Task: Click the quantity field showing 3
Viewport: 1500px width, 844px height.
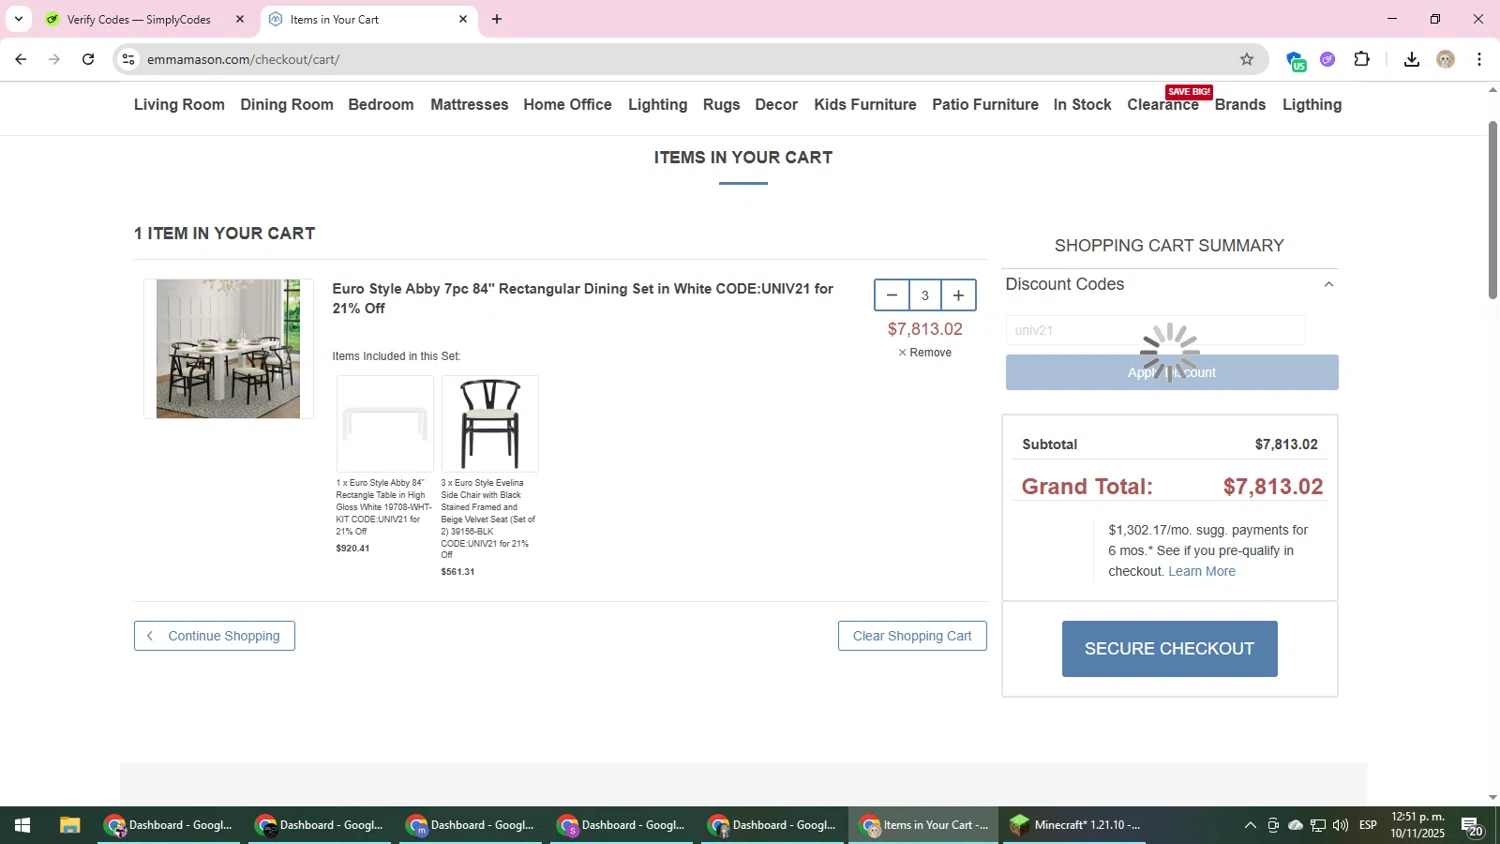Action: pos(925,295)
